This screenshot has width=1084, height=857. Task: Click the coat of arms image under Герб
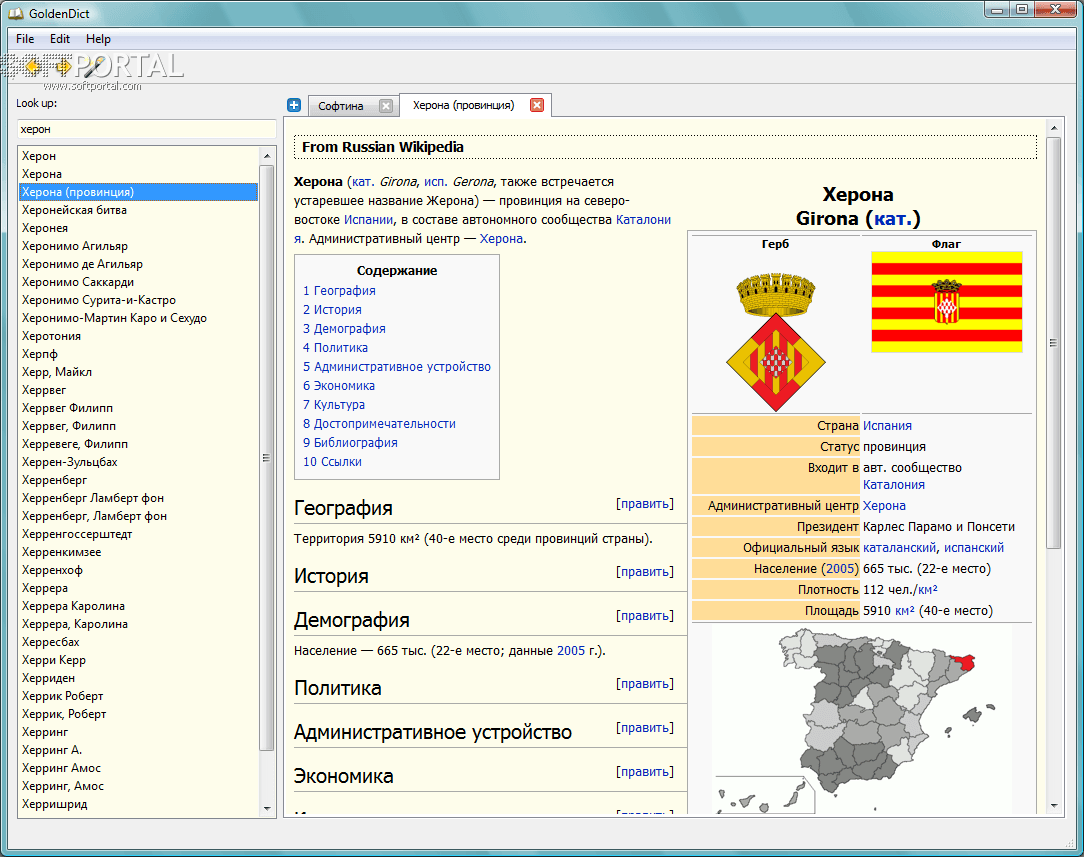point(776,341)
